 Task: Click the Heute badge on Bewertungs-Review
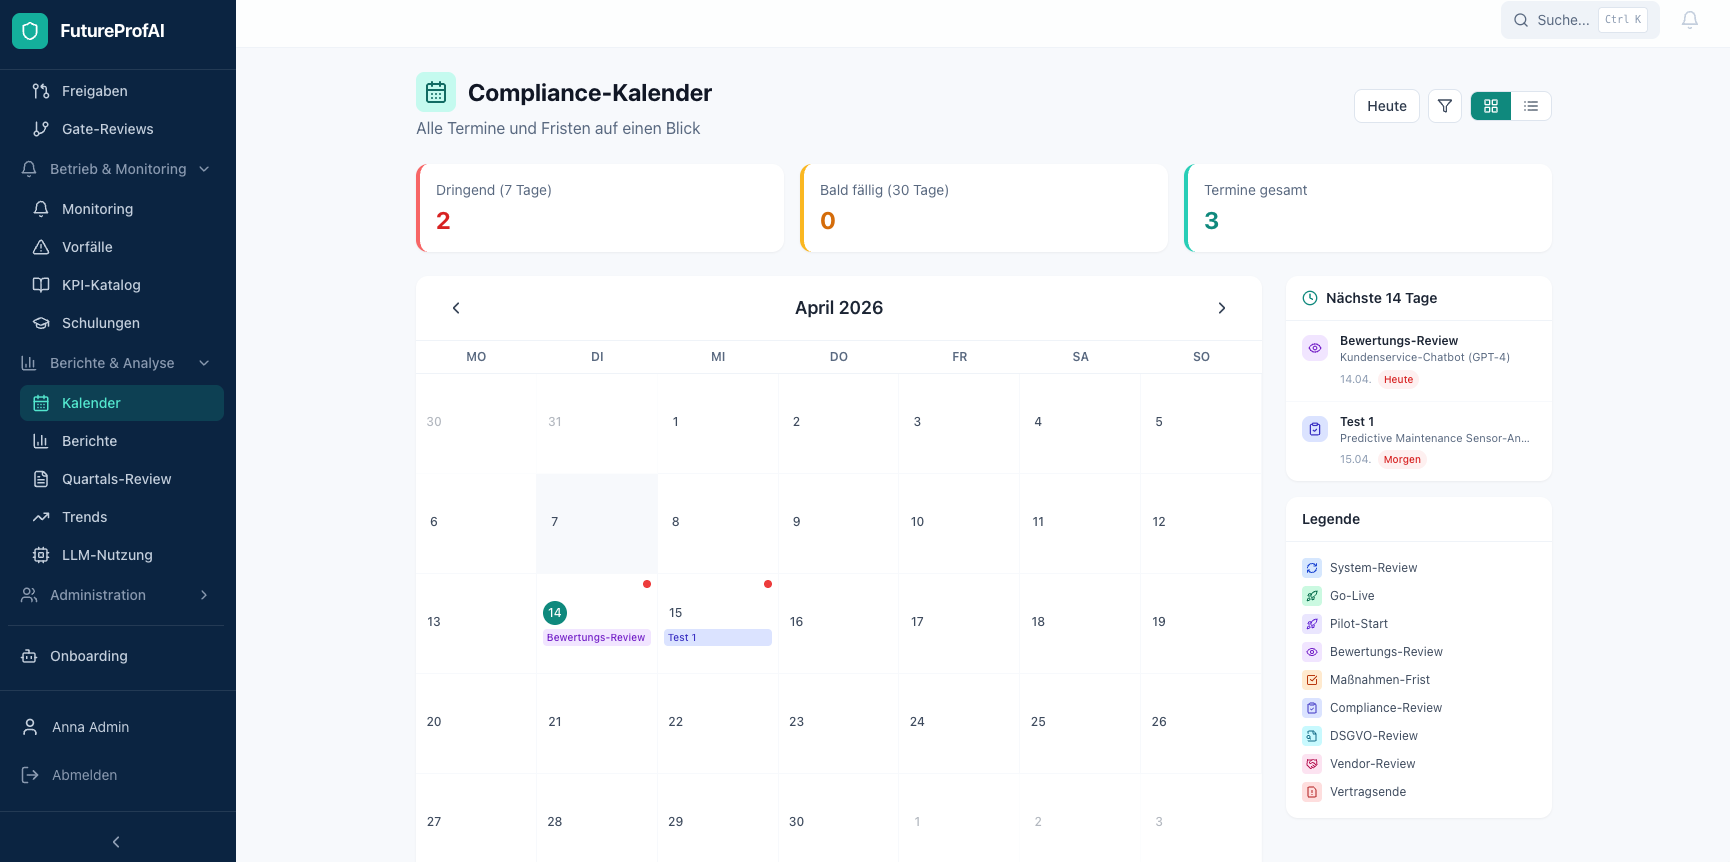pyautogui.click(x=1398, y=379)
